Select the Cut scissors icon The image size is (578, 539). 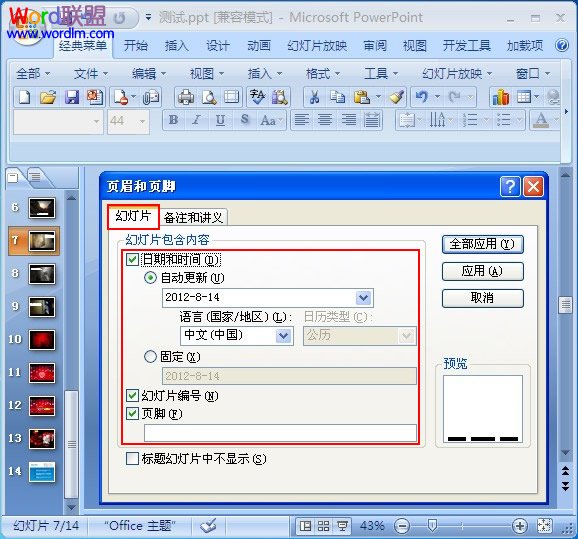(x=314, y=97)
